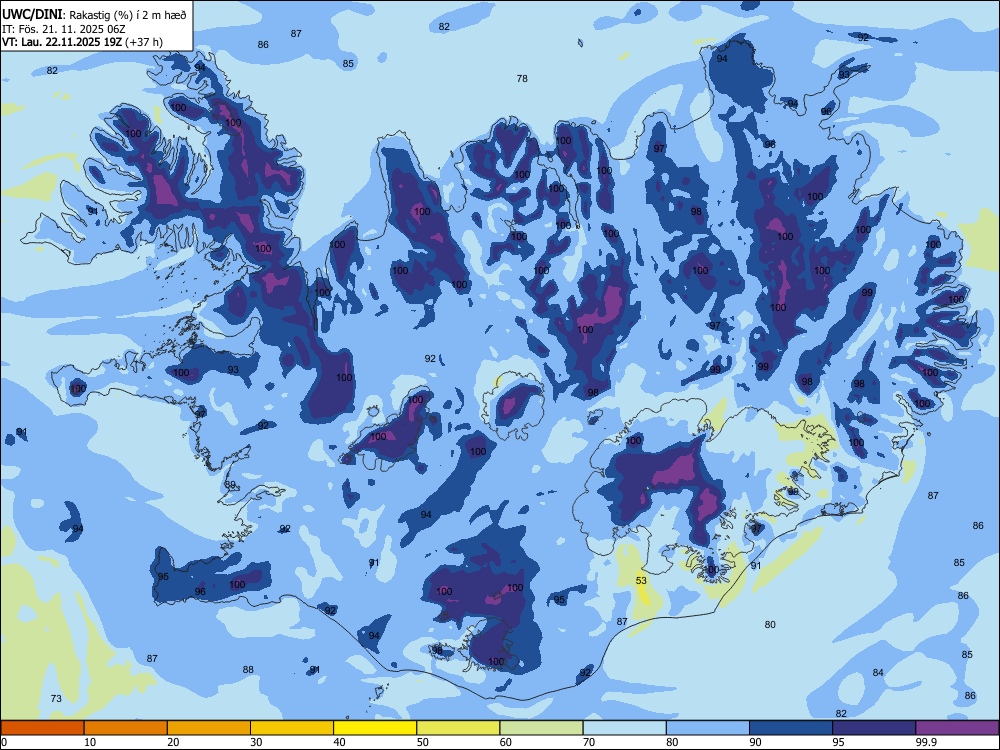Click the init time line "IT: Fös. 21. 11. 2025 06Z"

(64, 29)
